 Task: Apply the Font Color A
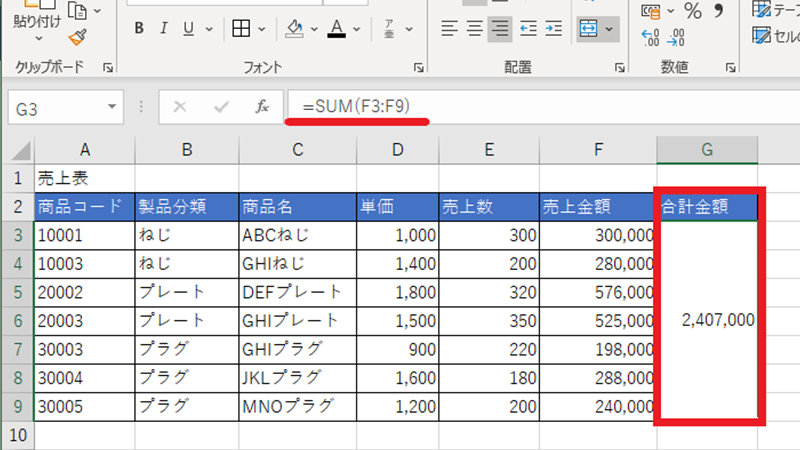tap(336, 29)
